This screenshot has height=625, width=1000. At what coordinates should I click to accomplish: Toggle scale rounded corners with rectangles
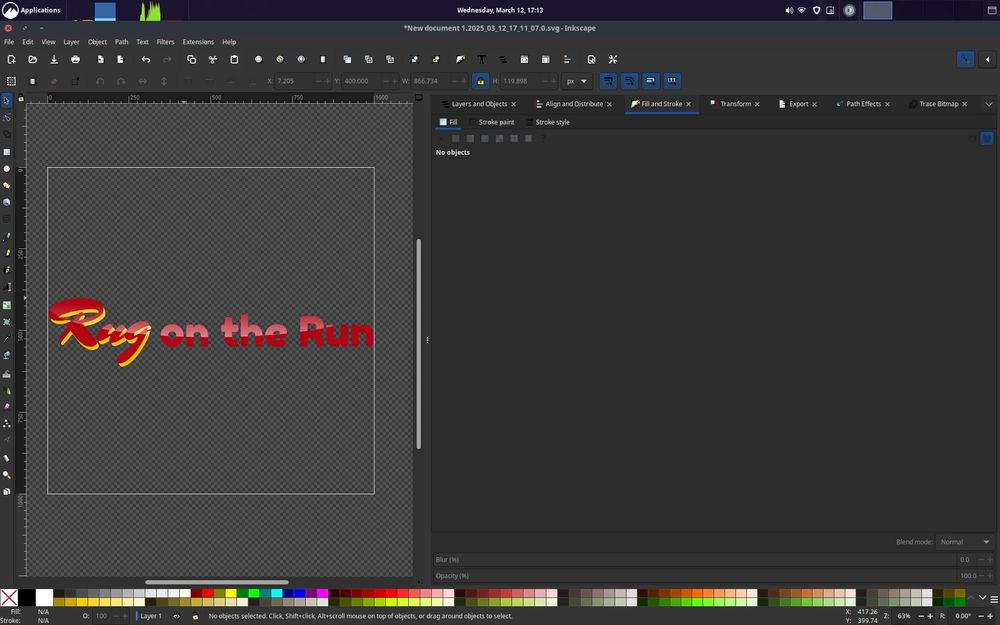point(629,81)
